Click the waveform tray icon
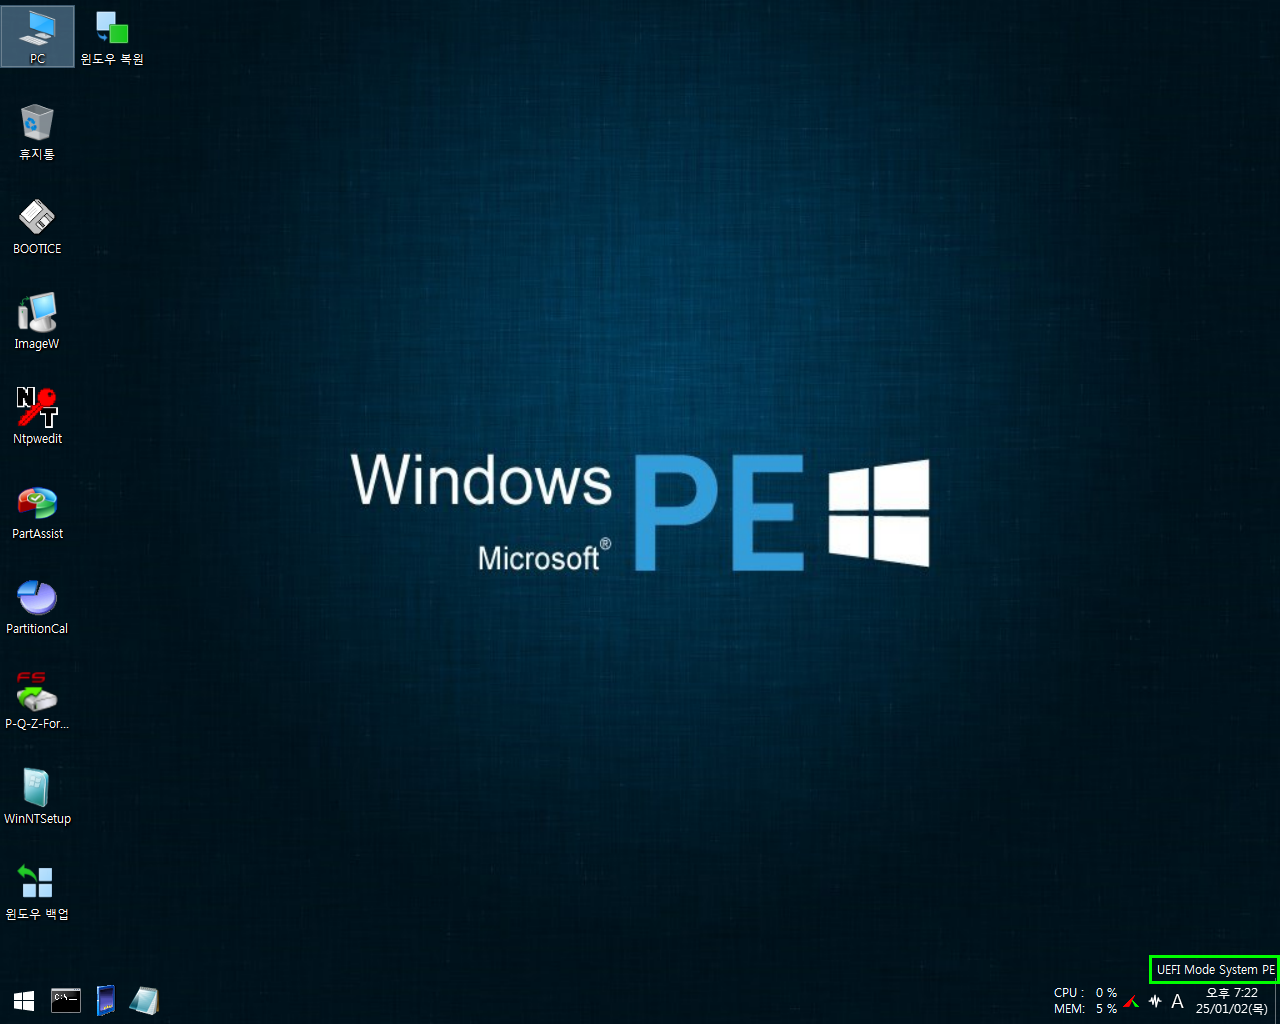The image size is (1280, 1024). tap(1155, 1001)
